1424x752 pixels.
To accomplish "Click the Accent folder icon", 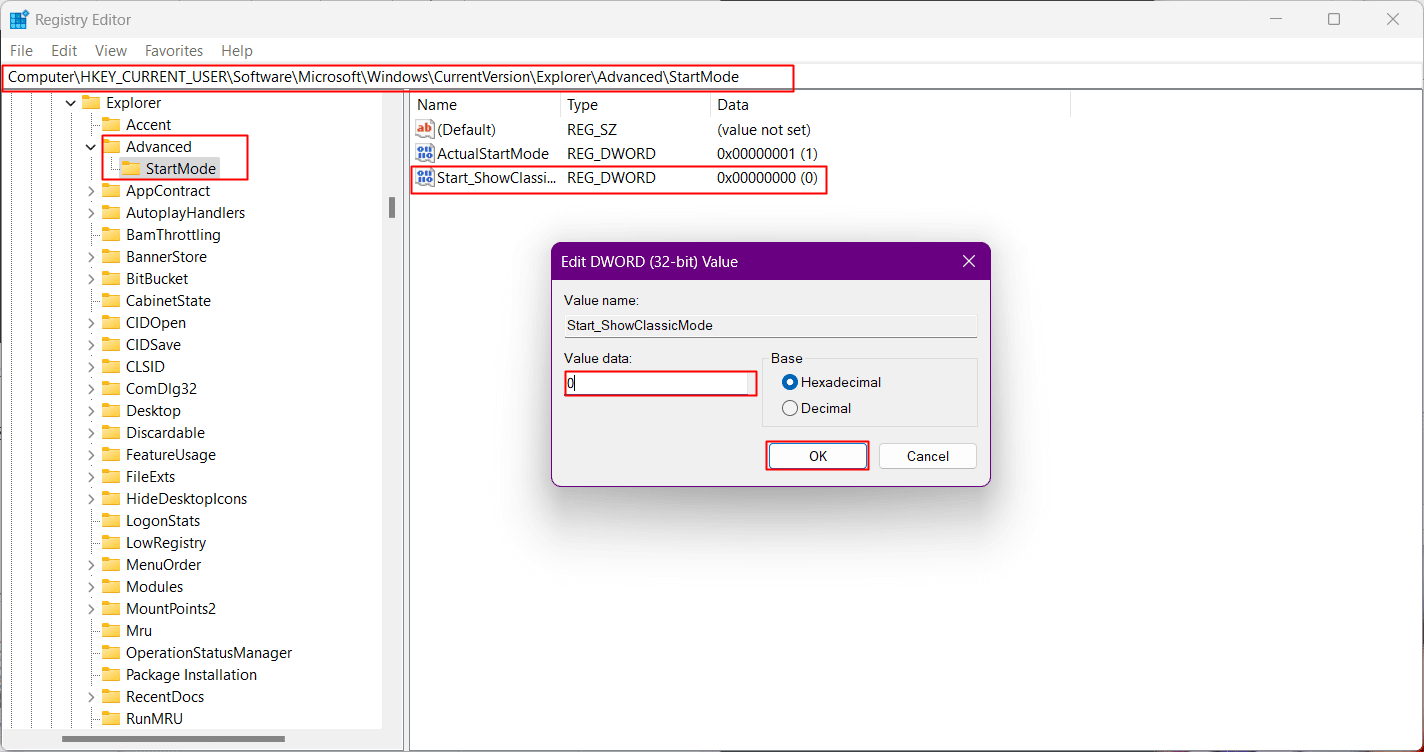I will 111,125.
